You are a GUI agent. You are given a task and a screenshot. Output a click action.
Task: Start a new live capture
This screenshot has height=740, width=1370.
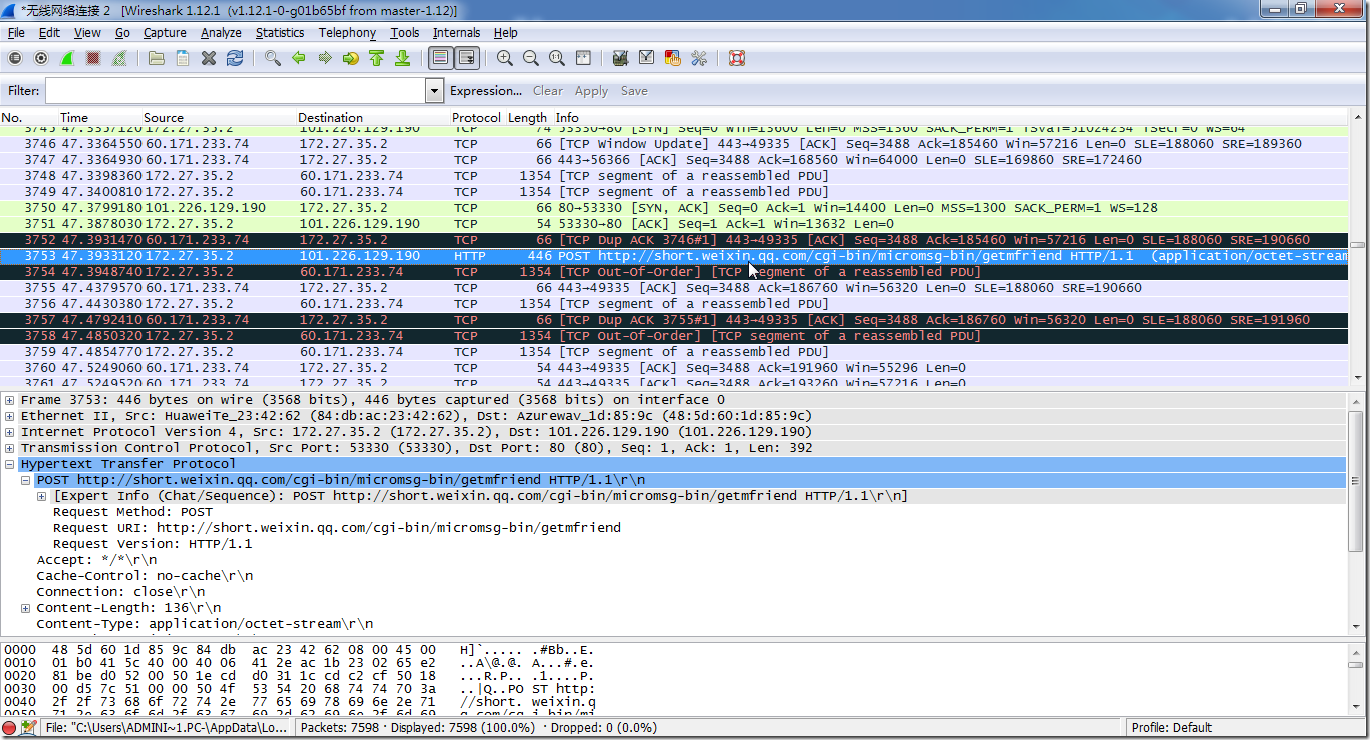[x=67, y=58]
